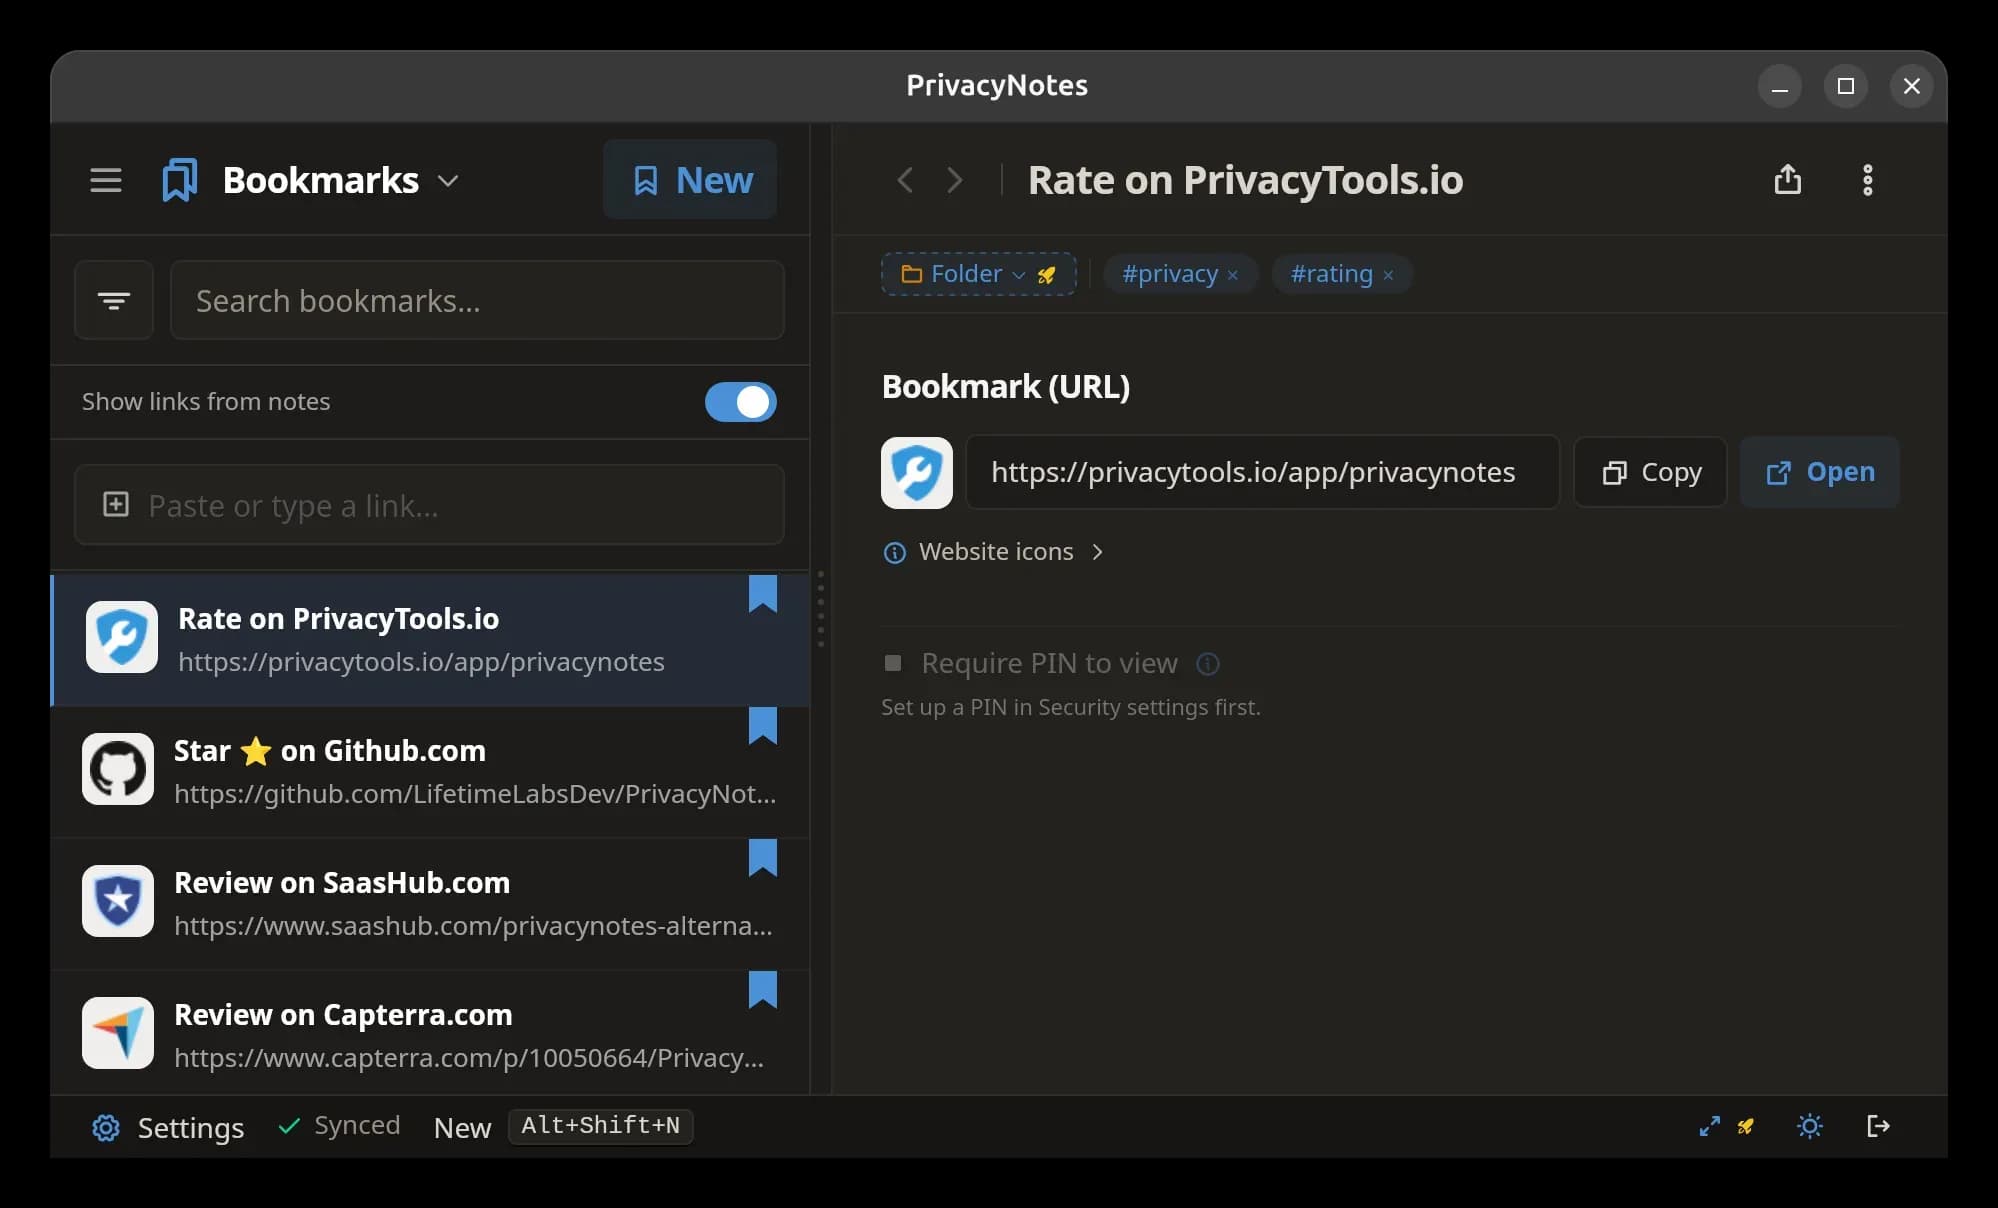Screen dimensions: 1998x1208
Task: Click the GitHub logo icon
Action: pos(118,769)
